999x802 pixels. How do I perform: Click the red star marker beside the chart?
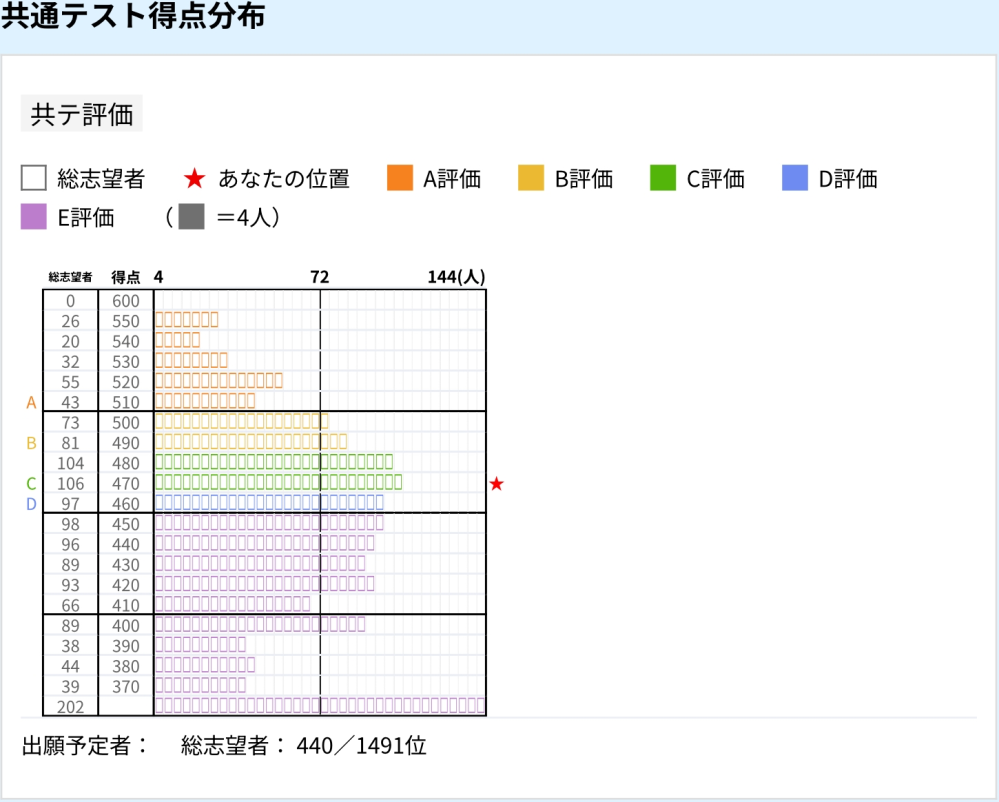(496, 484)
